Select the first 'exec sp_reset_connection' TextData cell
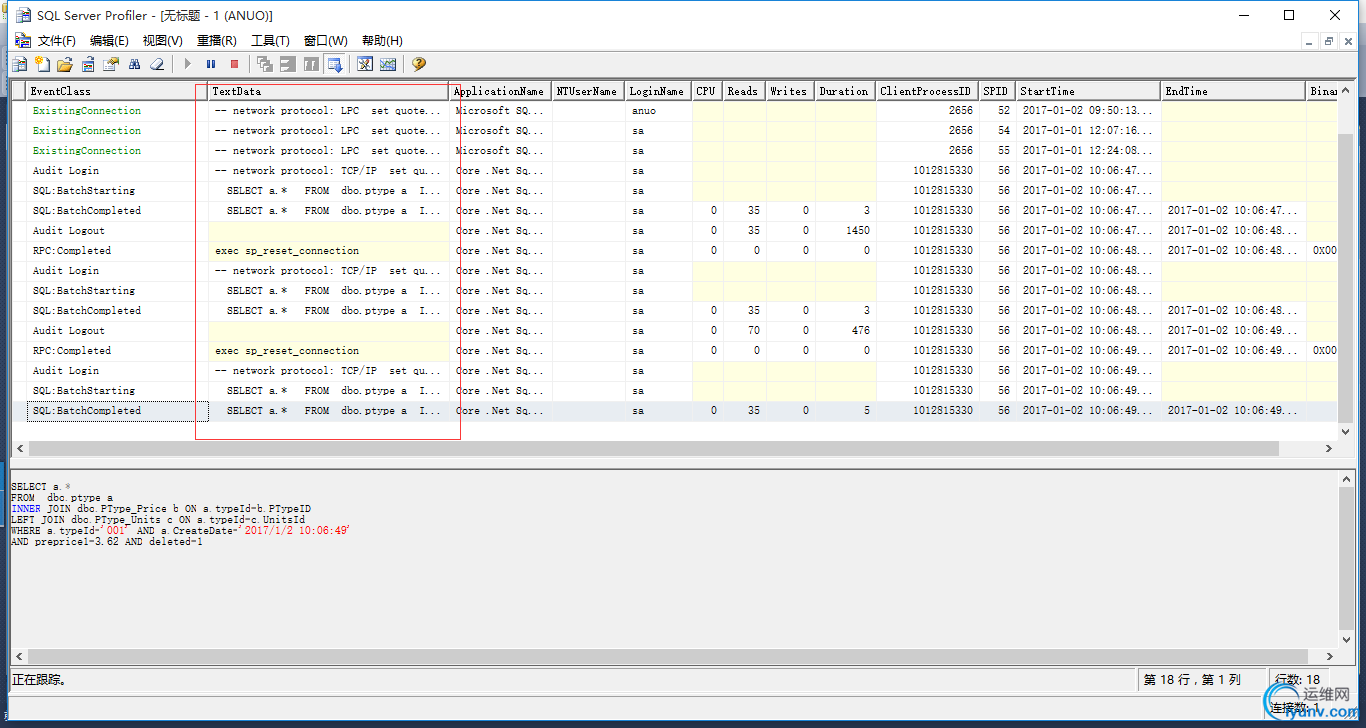This screenshot has width=1366, height=728. [329, 251]
